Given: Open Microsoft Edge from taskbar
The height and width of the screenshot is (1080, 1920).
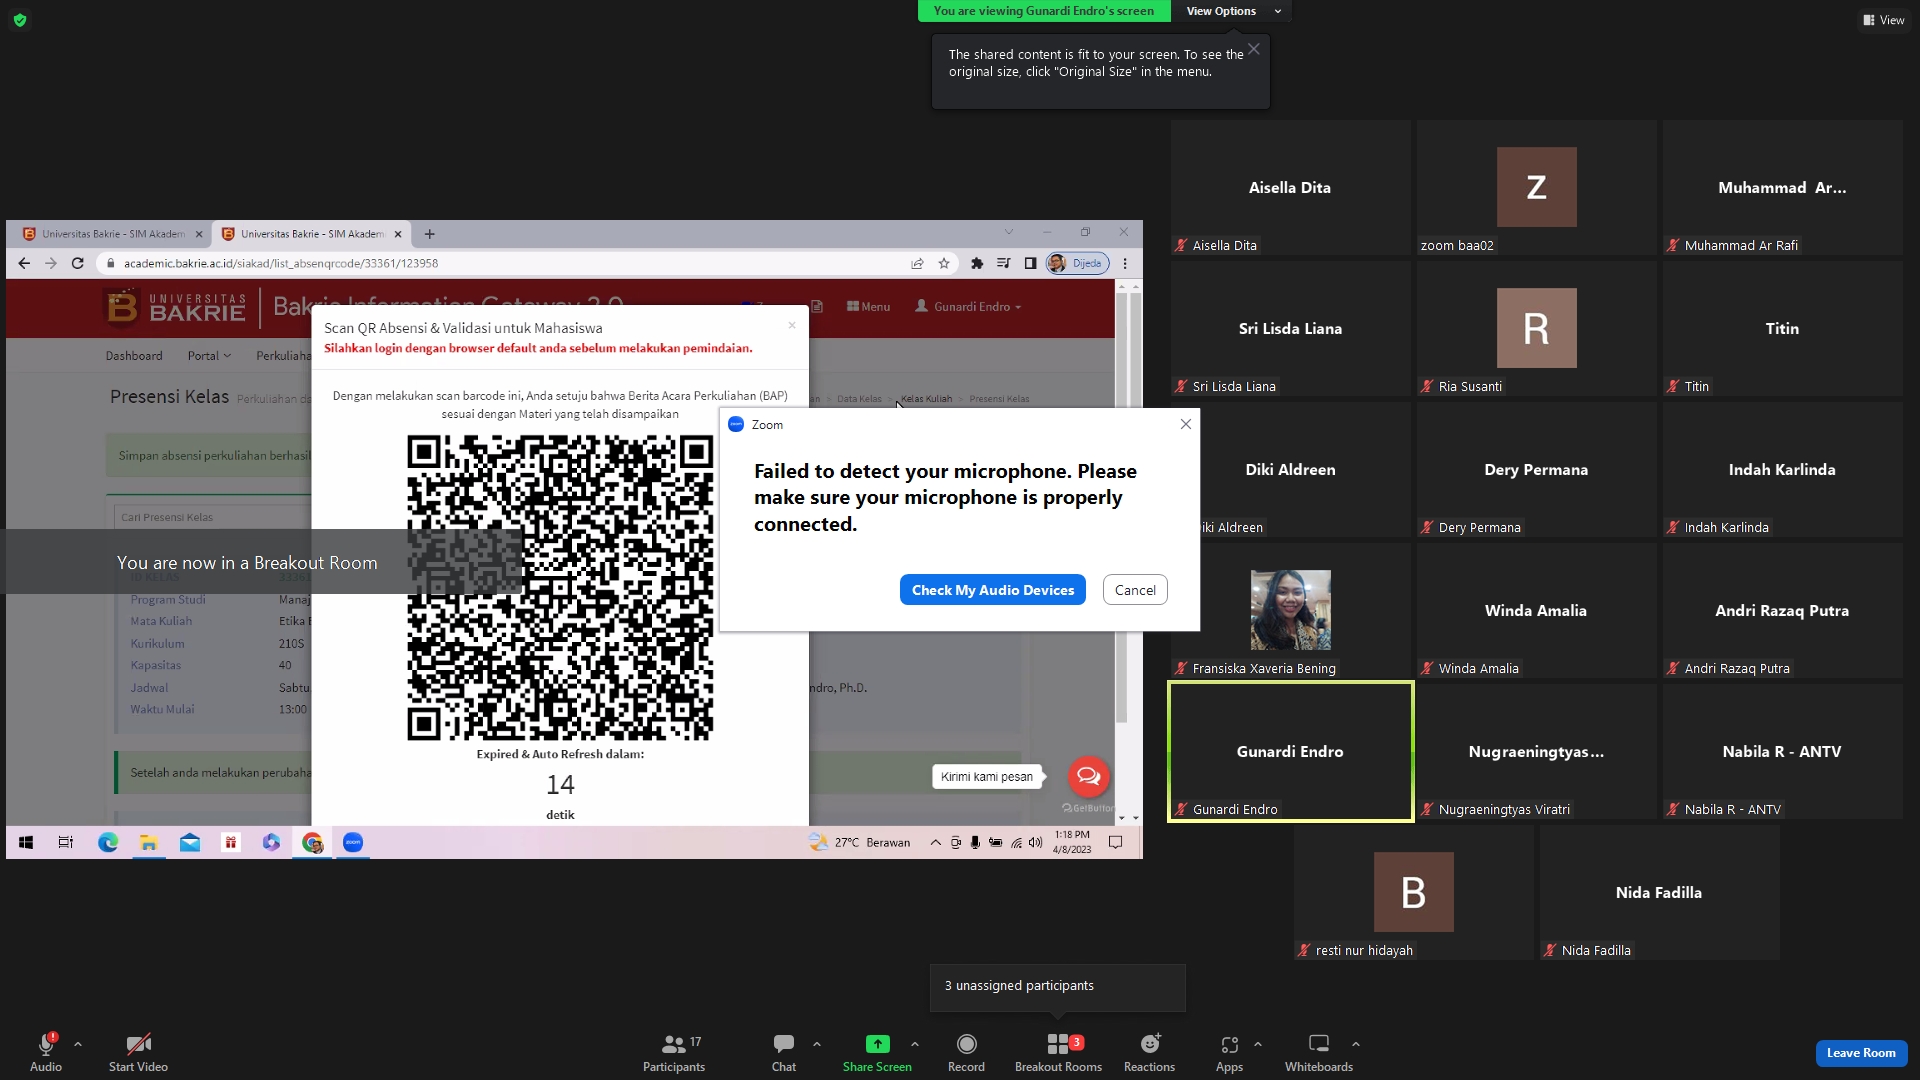Looking at the screenshot, I should 108,843.
